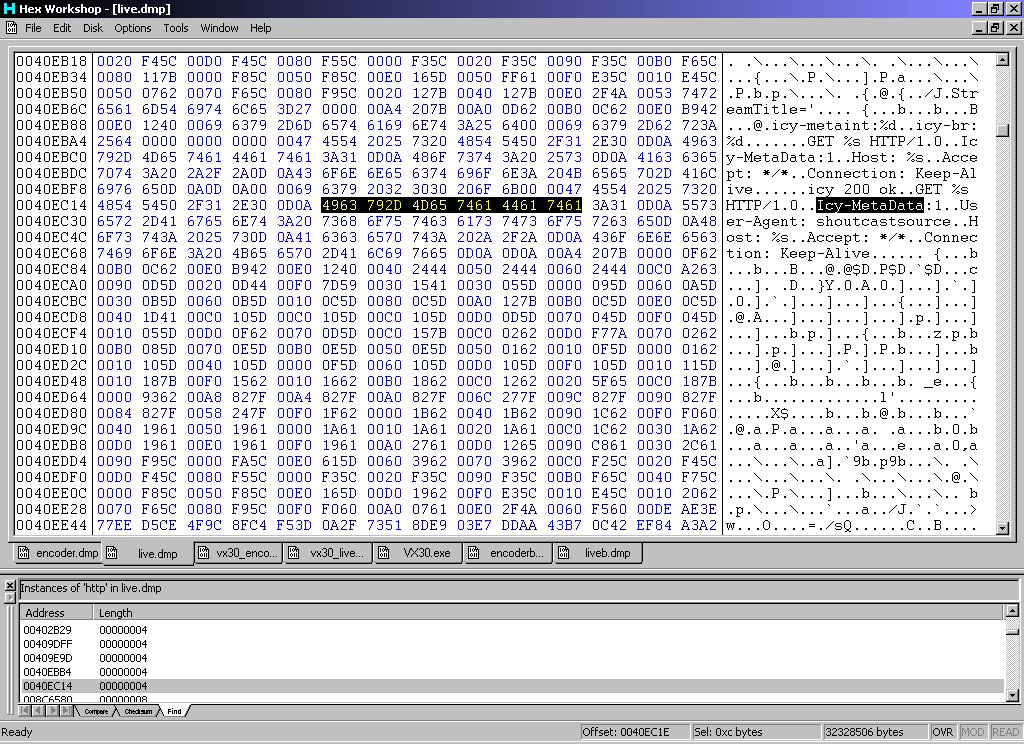This screenshot has height=744, width=1024.
Task: Switch to the vx30_enco... file tab
Action: point(239,553)
